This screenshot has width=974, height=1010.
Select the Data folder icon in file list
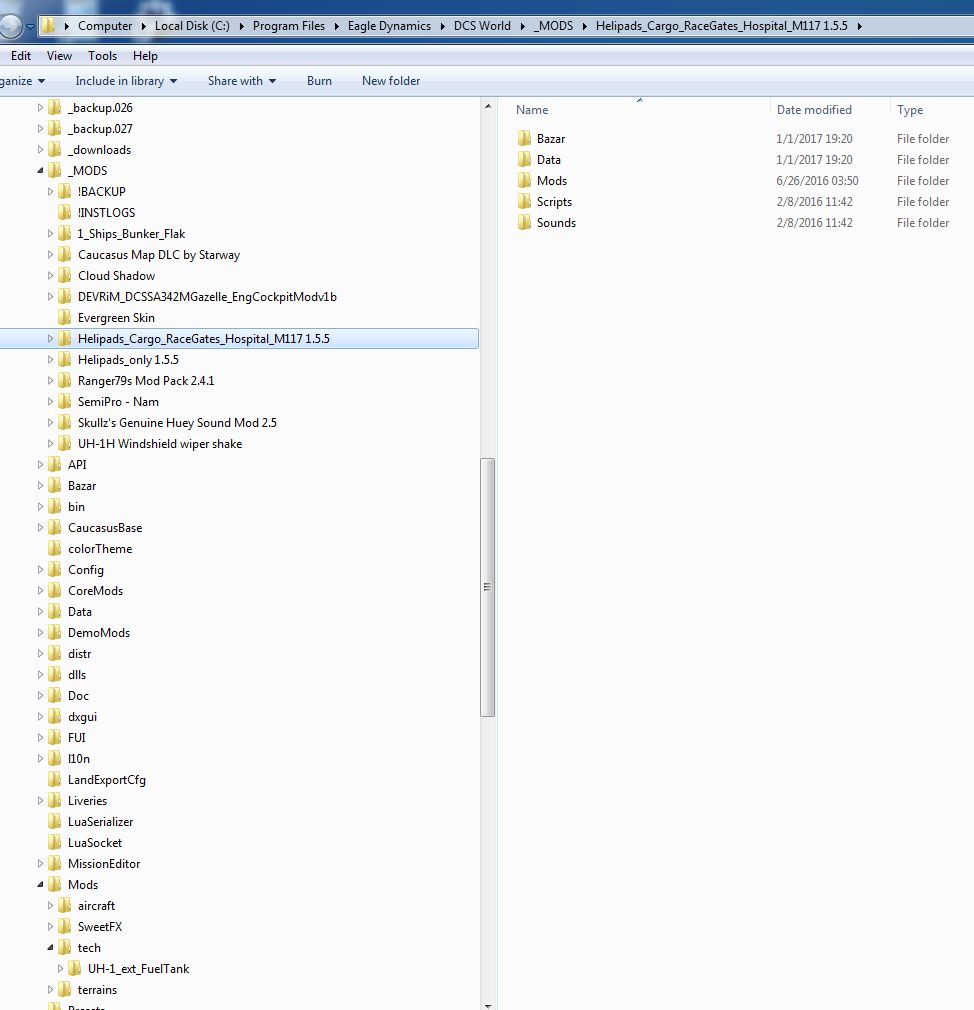click(524, 160)
